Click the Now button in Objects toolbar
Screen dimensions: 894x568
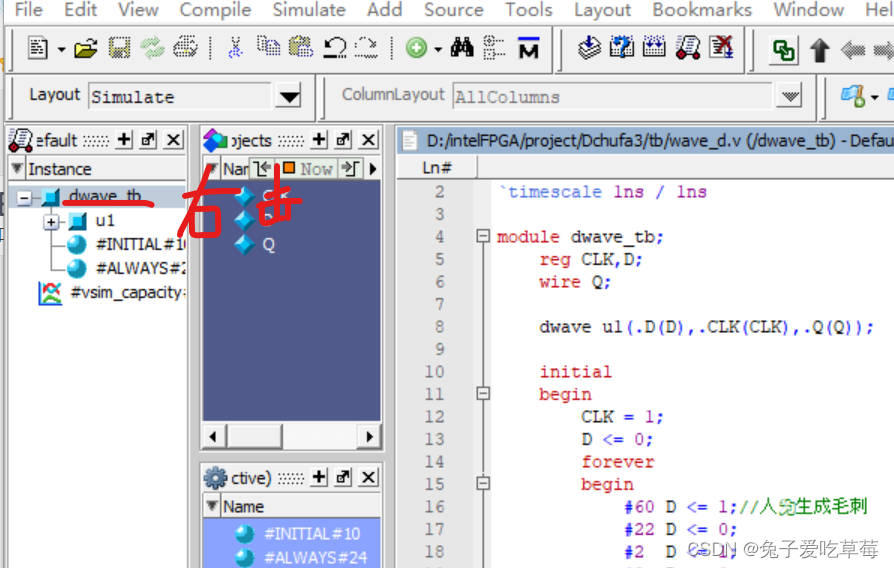[308, 169]
